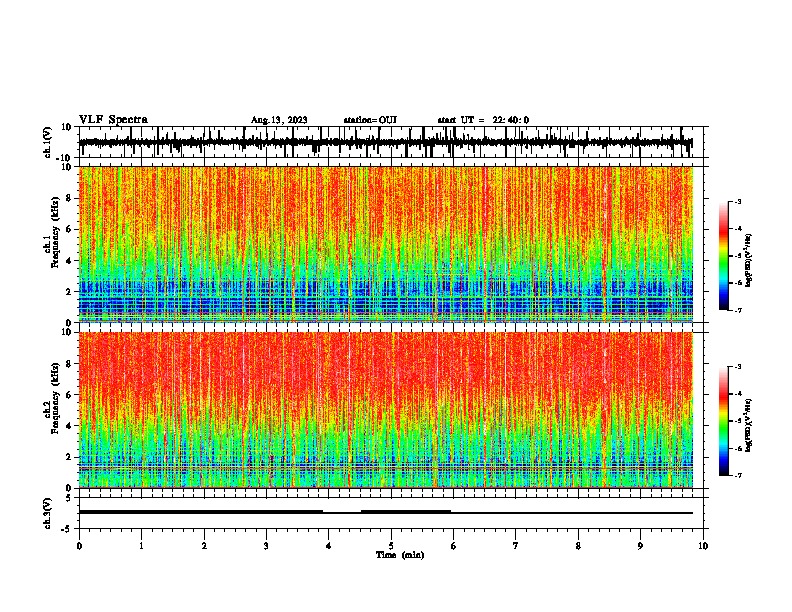The height and width of the screenshot is (612, 792).
Task: Click the "-7" label on ch.2 colorbar
Action: (738, 476)
